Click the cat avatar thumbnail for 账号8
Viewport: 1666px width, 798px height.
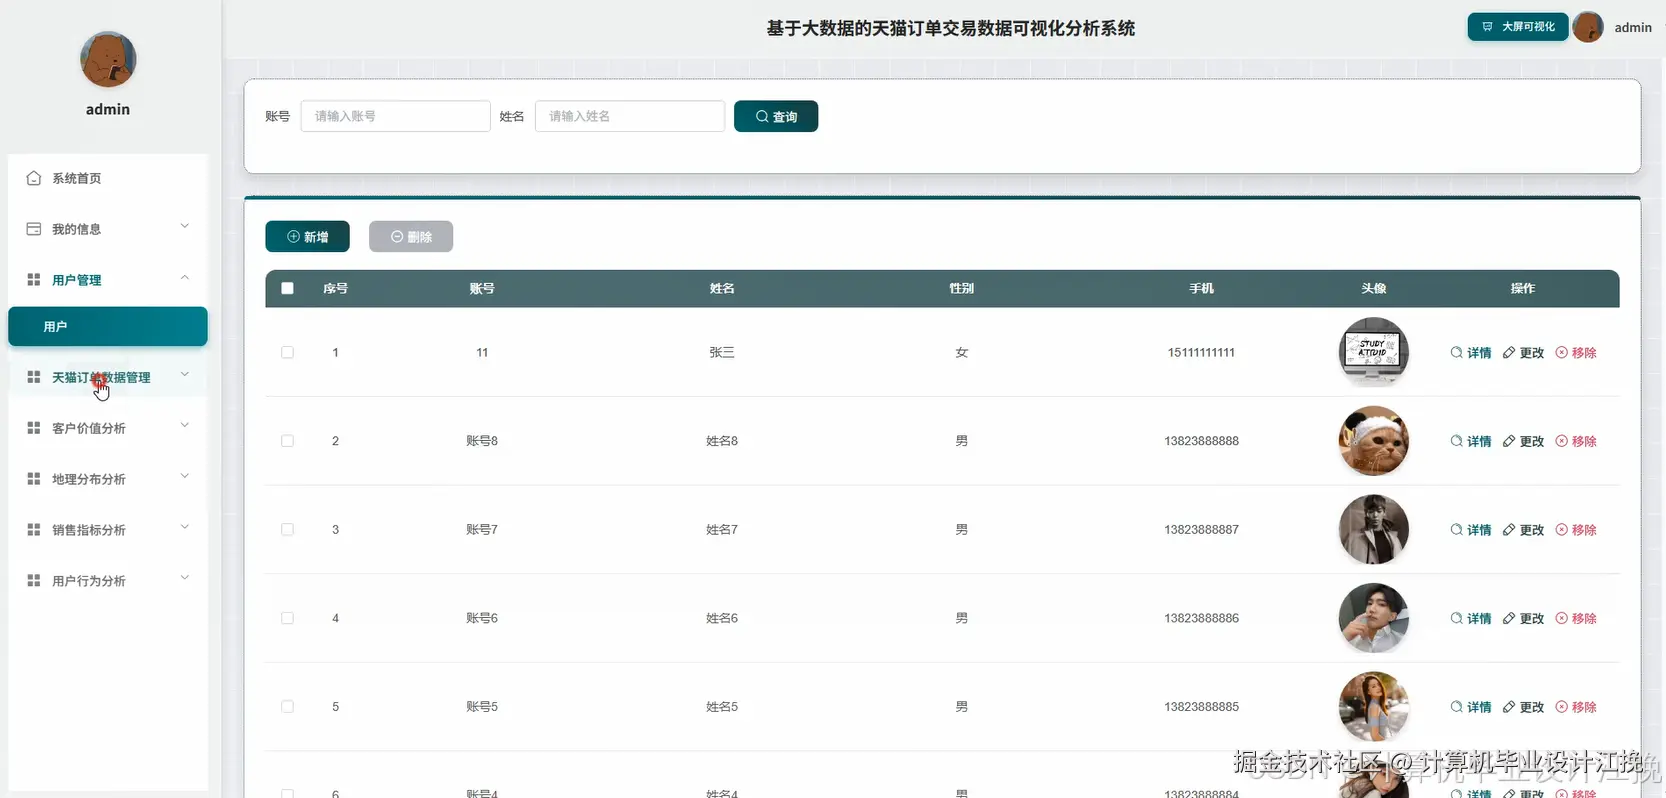point(1374,441)
